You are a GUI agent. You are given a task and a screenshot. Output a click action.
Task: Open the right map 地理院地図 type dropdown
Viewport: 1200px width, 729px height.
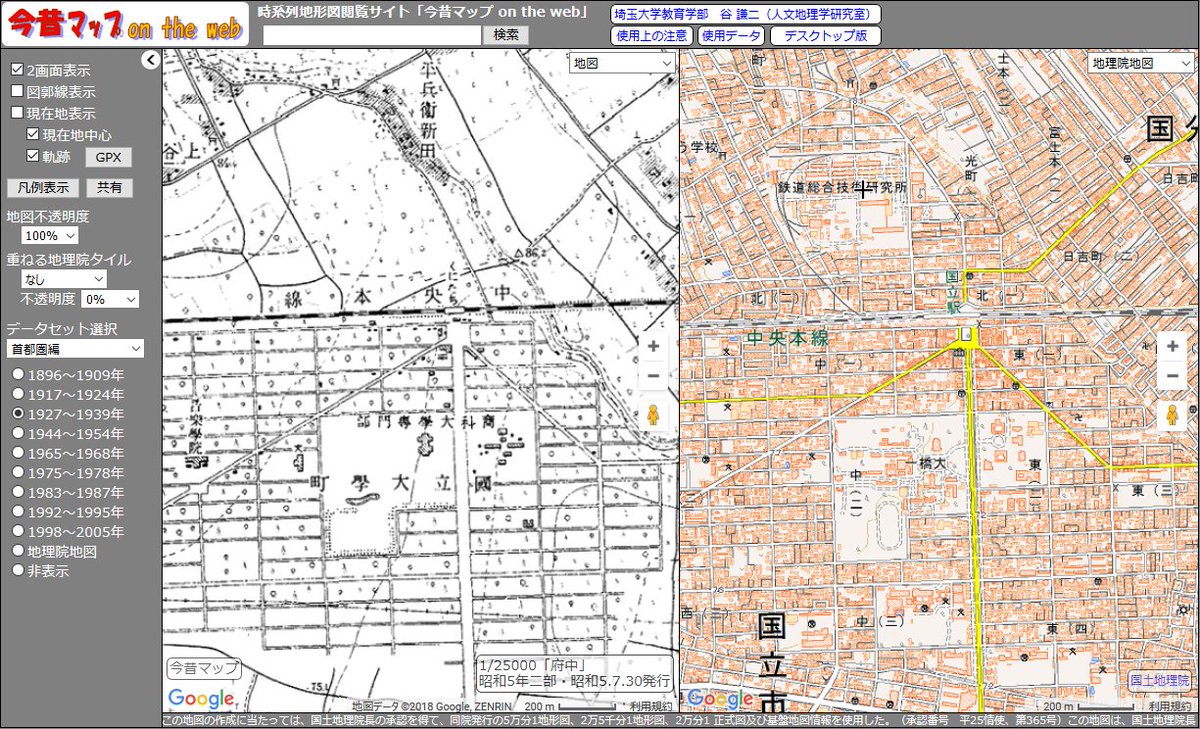pos(1141,62)
